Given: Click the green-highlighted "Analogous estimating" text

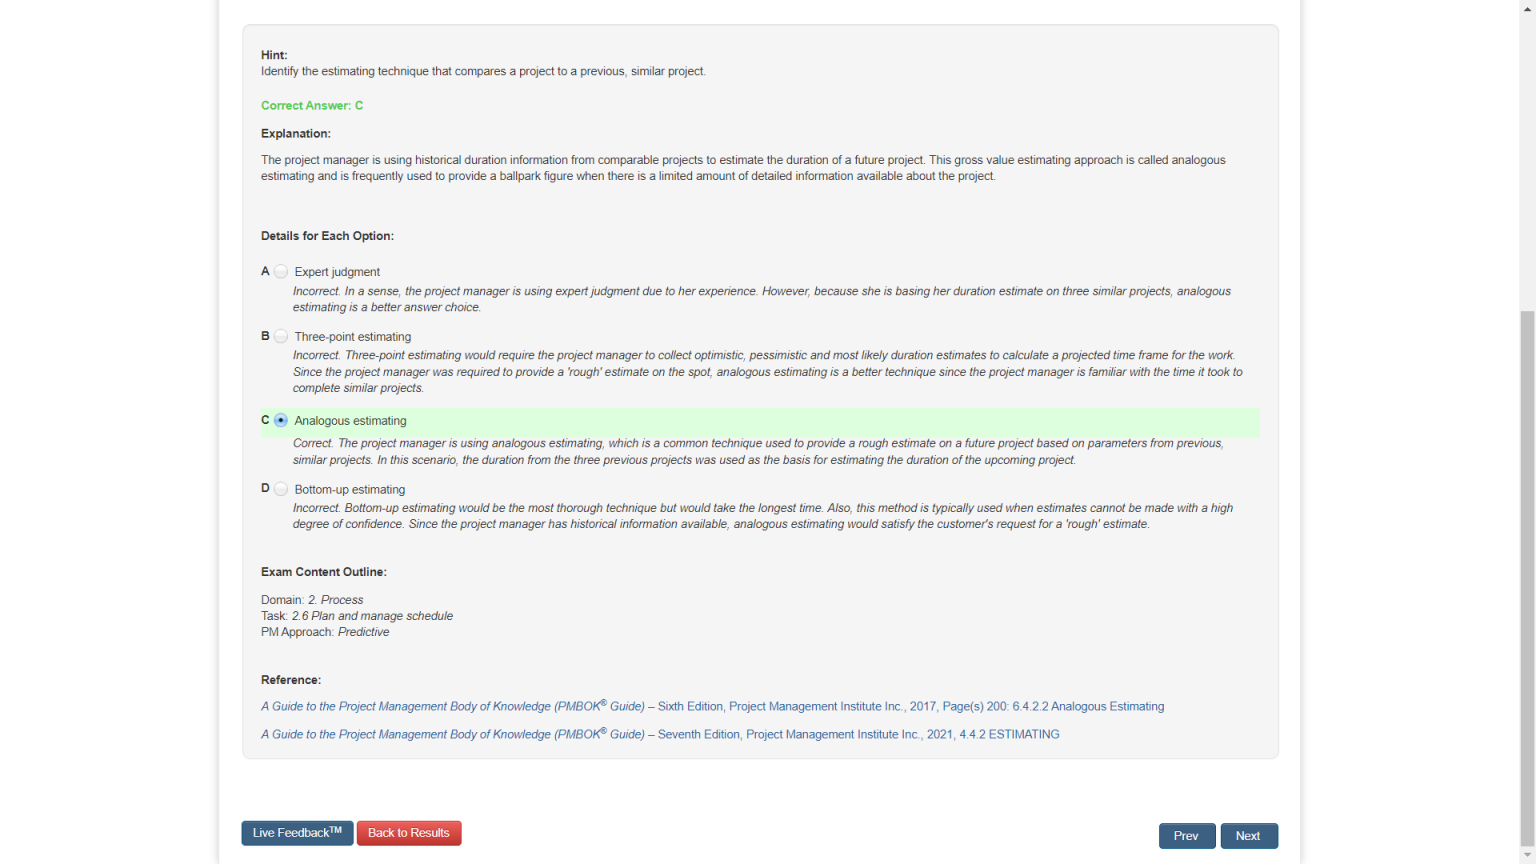Looking at the screenshot, I should tap(350, 421).
